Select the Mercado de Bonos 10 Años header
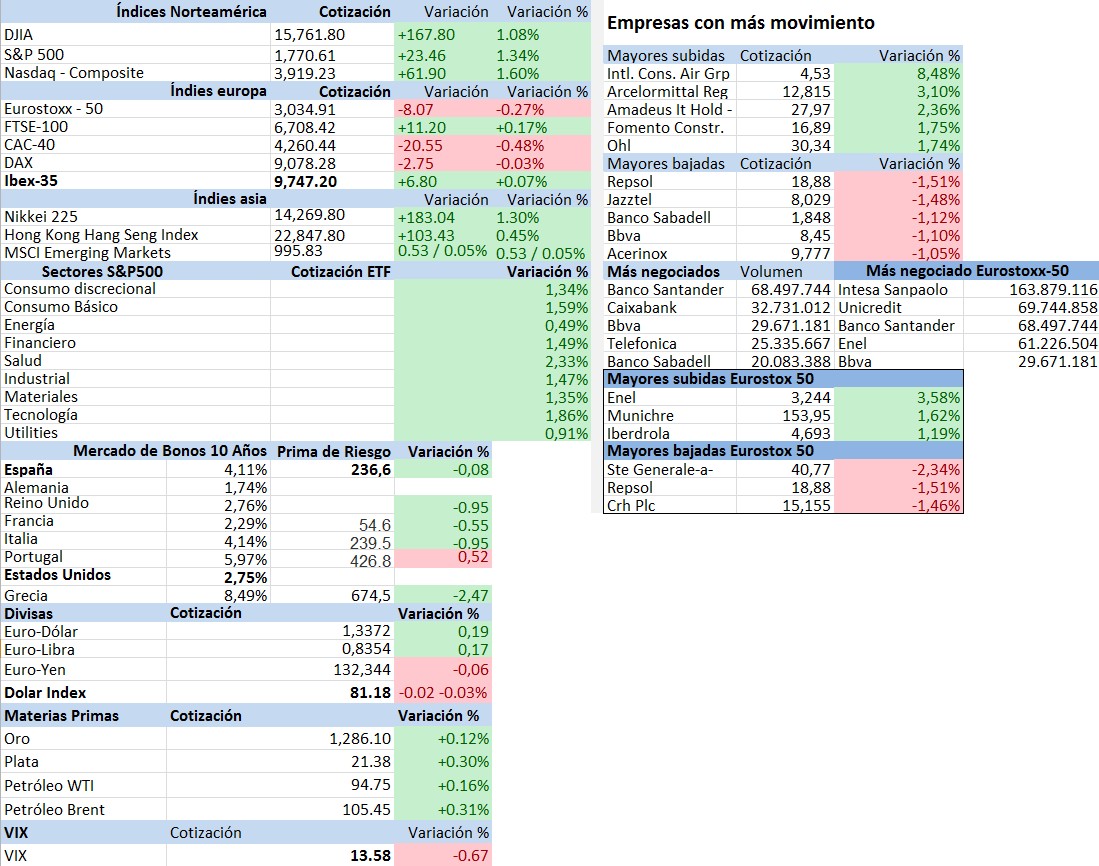This screenshot has height=866, width=1099. click(170, 451)
